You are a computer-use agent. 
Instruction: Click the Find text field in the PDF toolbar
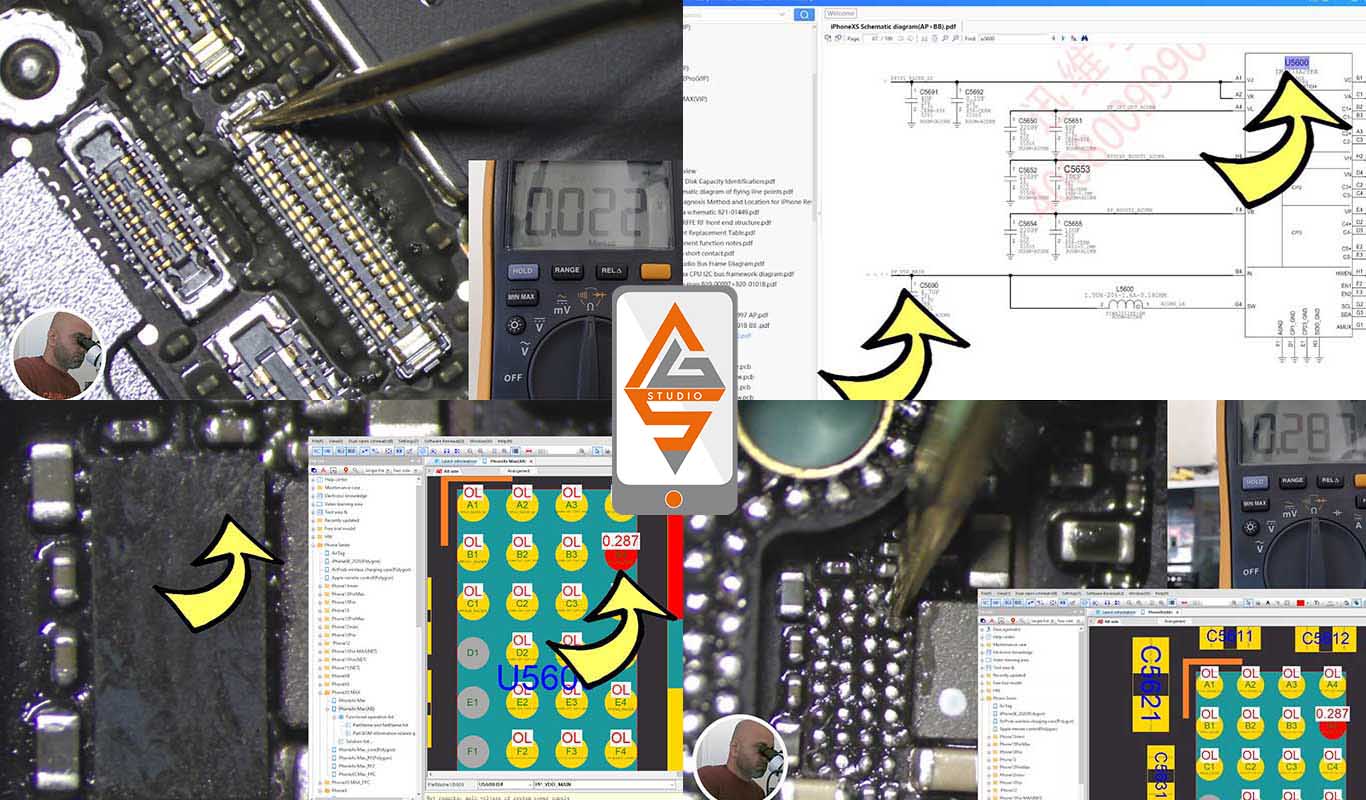(1014, 38)
